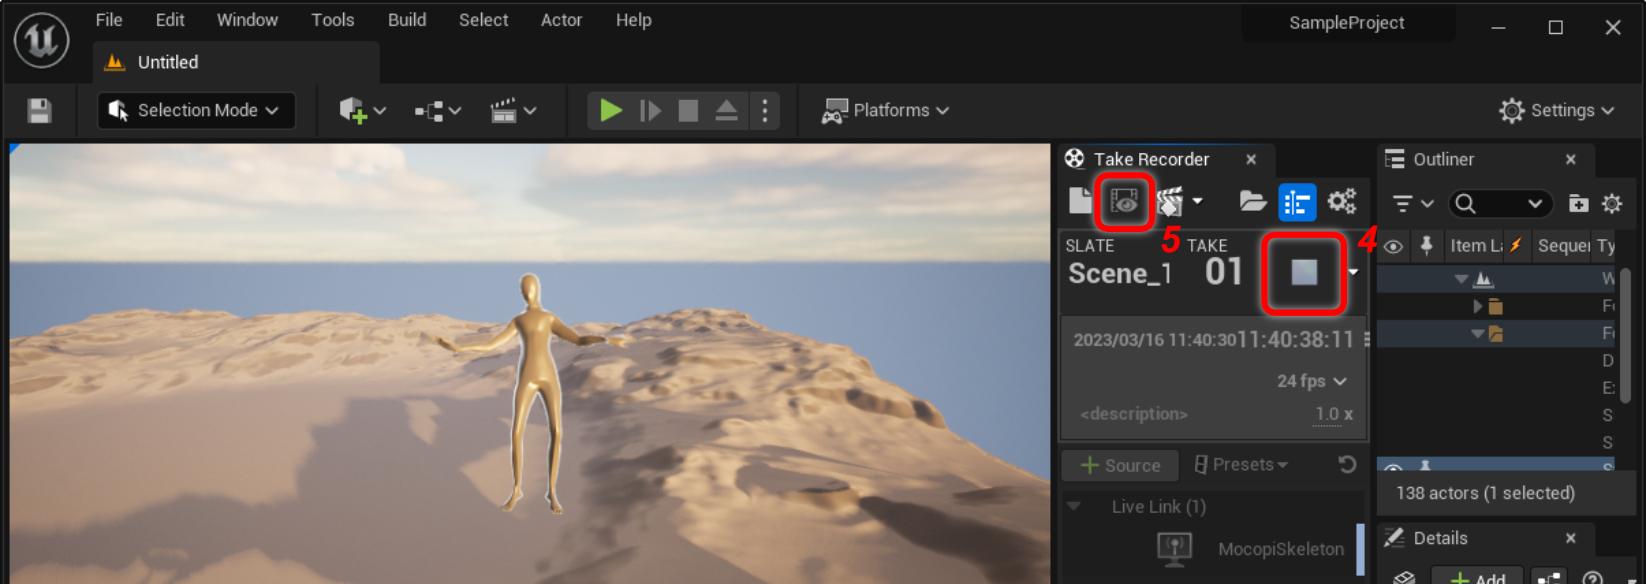Click the description field in Take Recorder
1646x584 pixels.
[x=1134, y=414]
